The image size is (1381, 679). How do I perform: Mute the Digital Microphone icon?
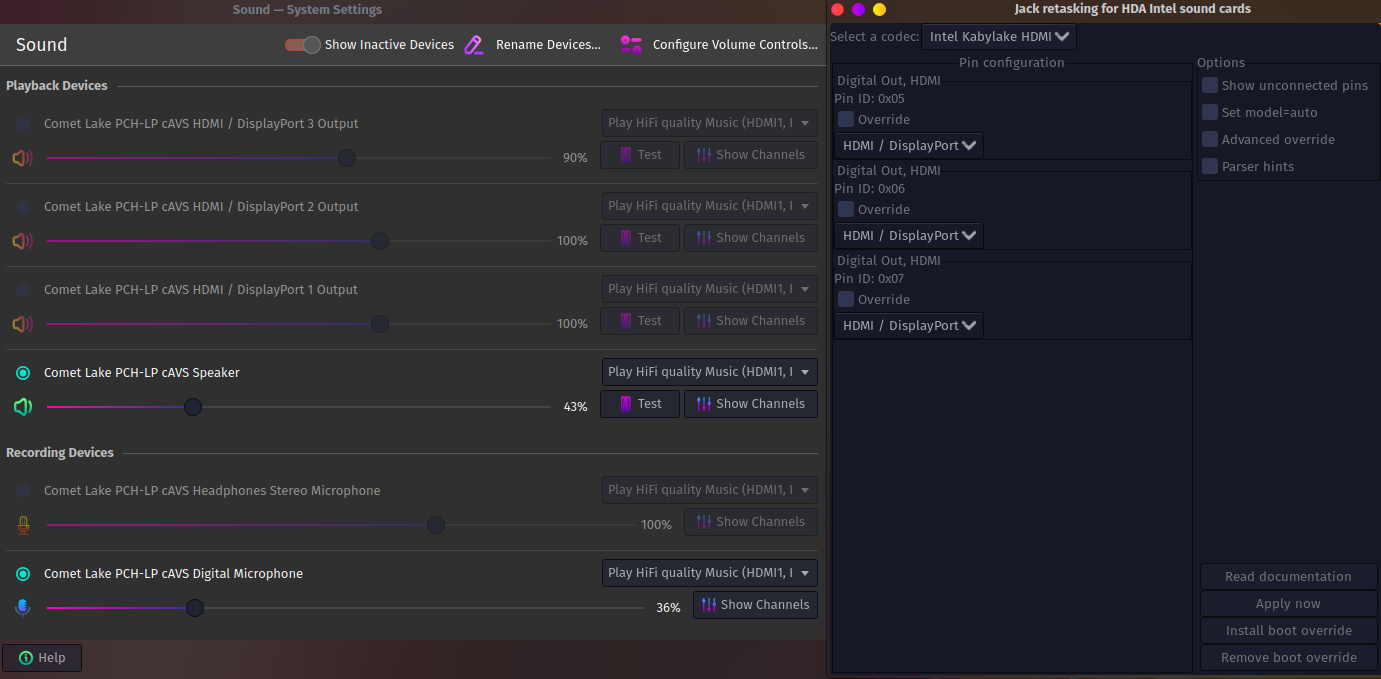click(23, 608)
